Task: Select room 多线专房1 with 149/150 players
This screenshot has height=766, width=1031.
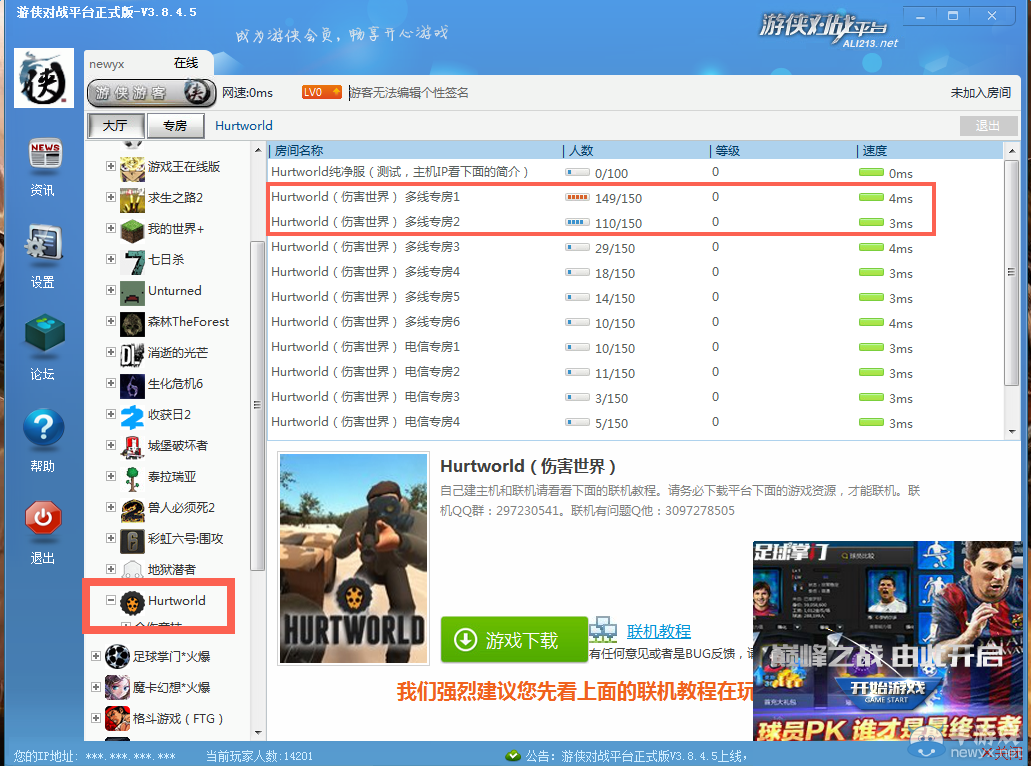Action: [x=635, y=197]
